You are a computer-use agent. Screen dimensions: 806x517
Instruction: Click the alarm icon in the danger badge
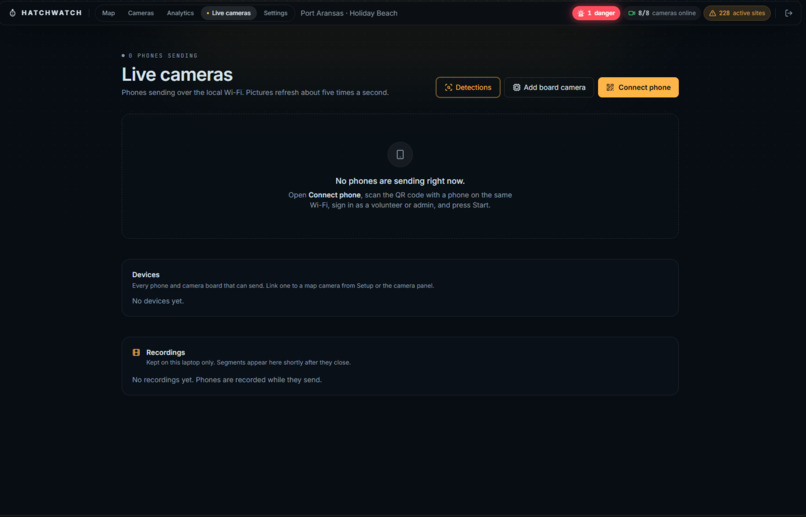tap(581, 13)
